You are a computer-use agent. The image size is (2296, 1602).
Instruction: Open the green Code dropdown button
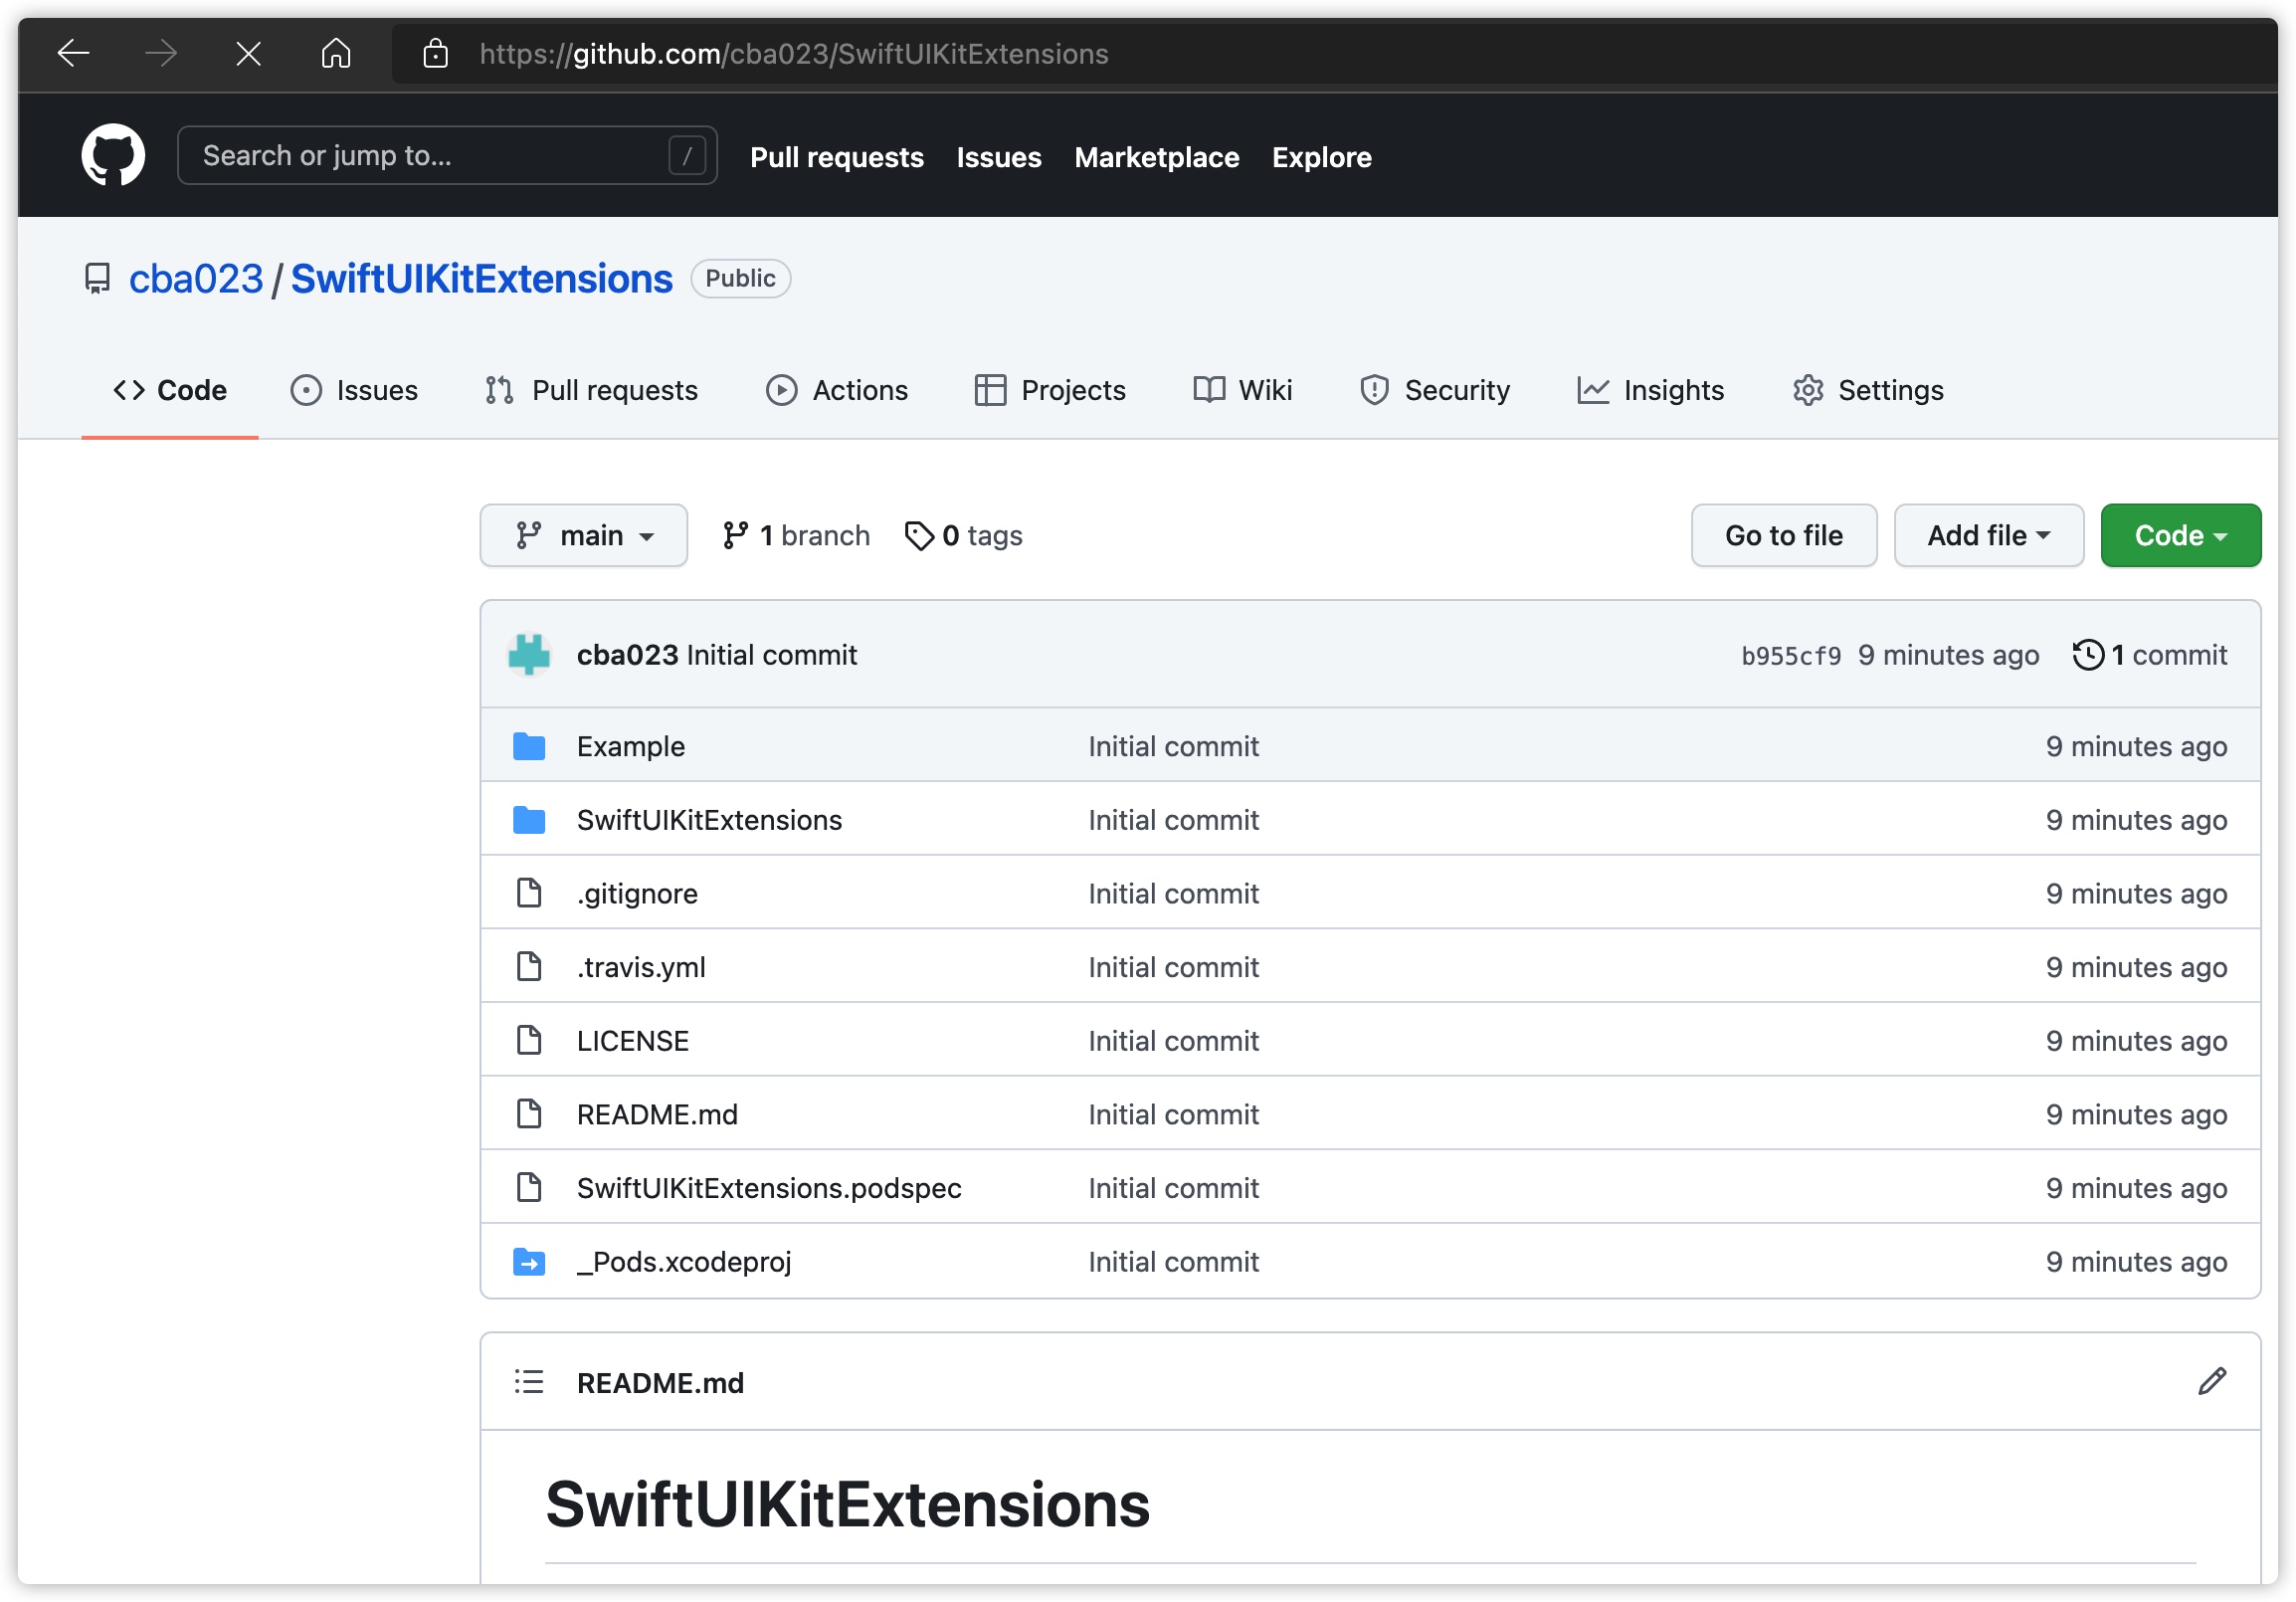pos(2180,536)
